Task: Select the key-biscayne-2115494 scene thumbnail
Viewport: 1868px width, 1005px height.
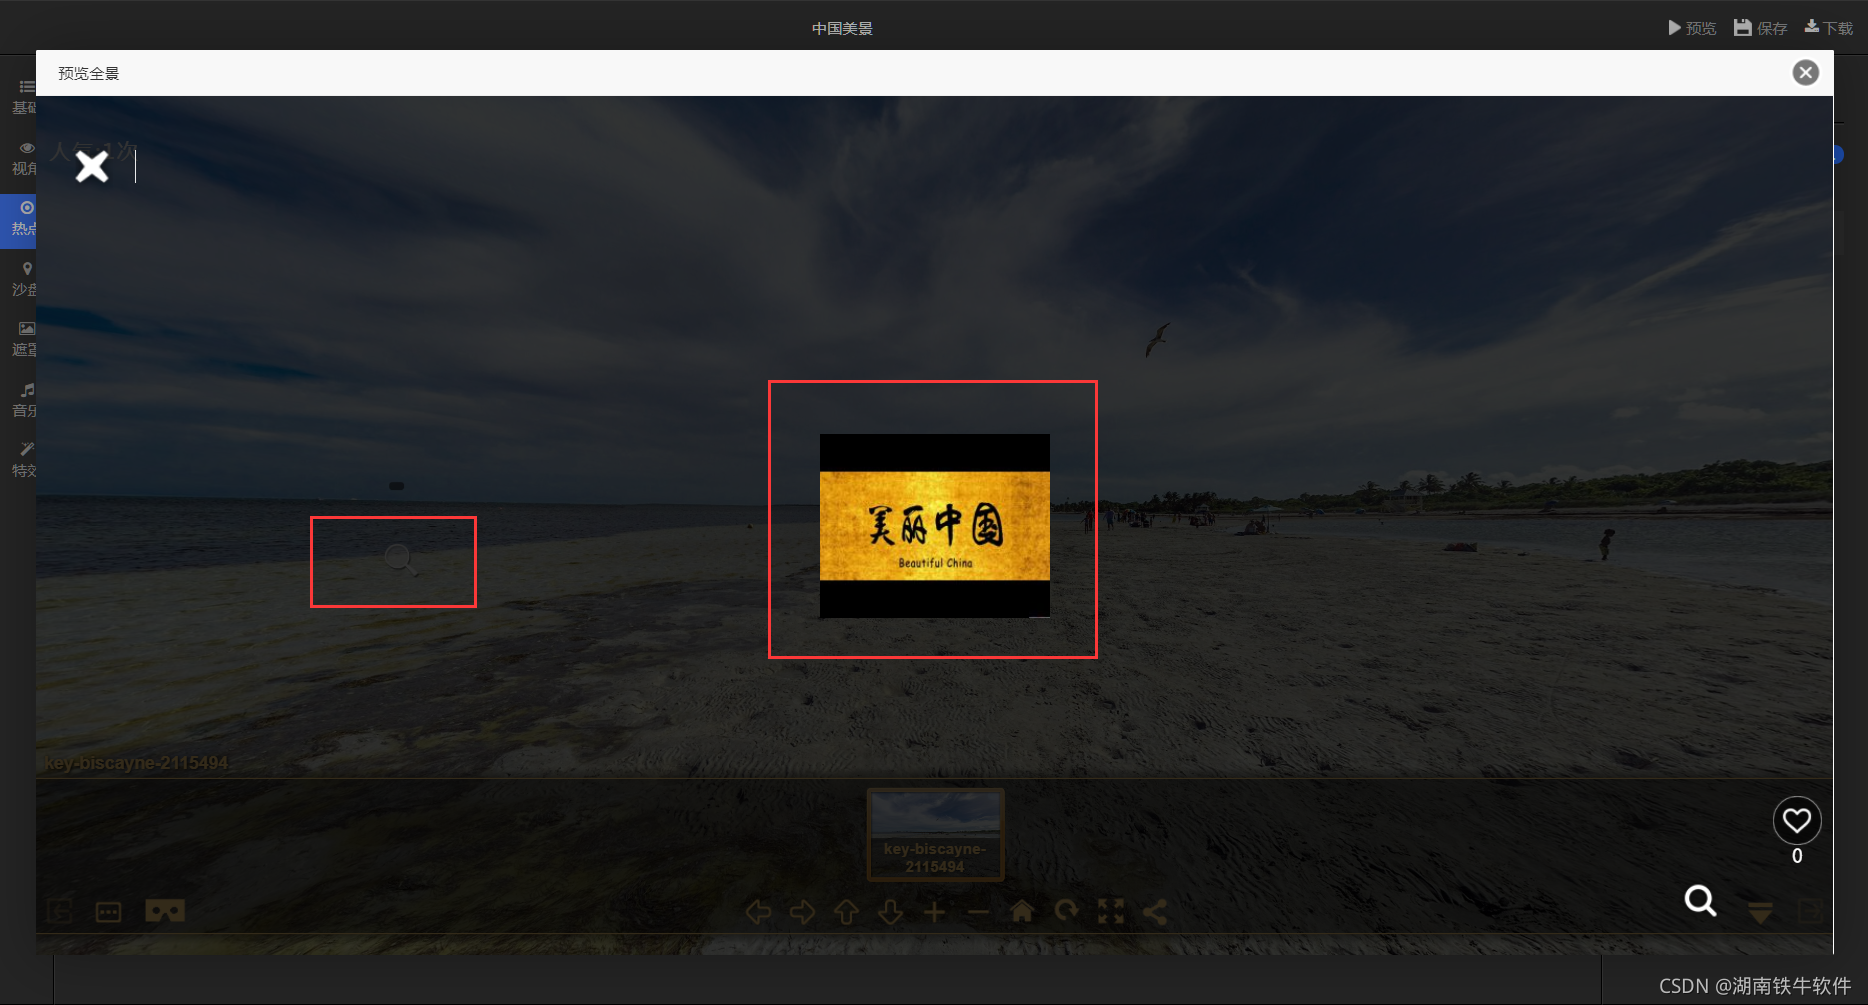Action: [x=935, y=834]
